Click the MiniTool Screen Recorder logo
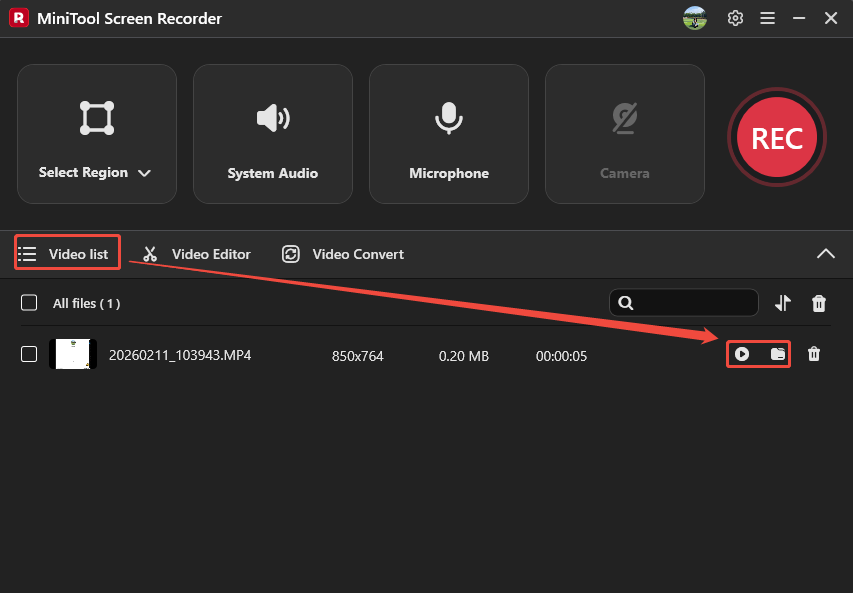The width and height of the screenshot is (853, 593). (18, 18)
